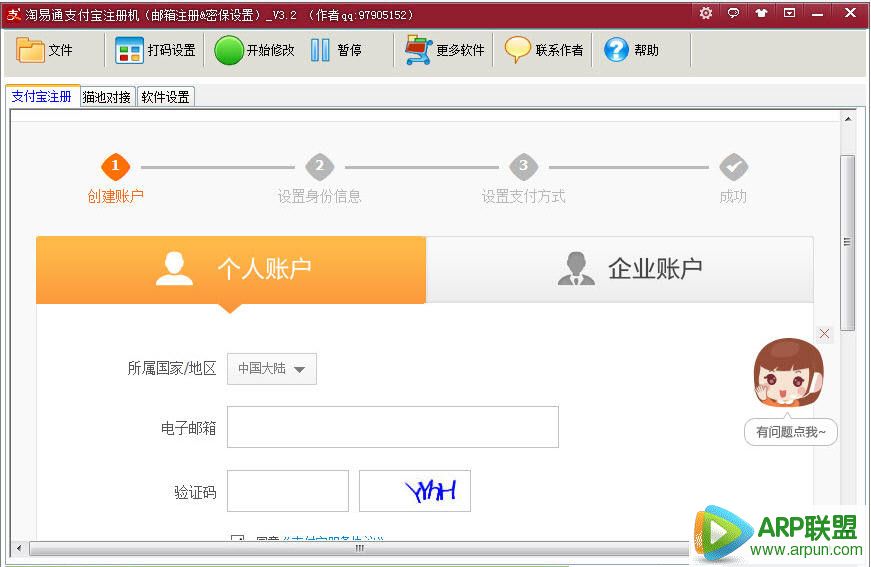Image resolution: width=871 pixels, height=567 pixels.
Task: Click the shirt skin icon in title bar
Action: [x=761, y=13]
